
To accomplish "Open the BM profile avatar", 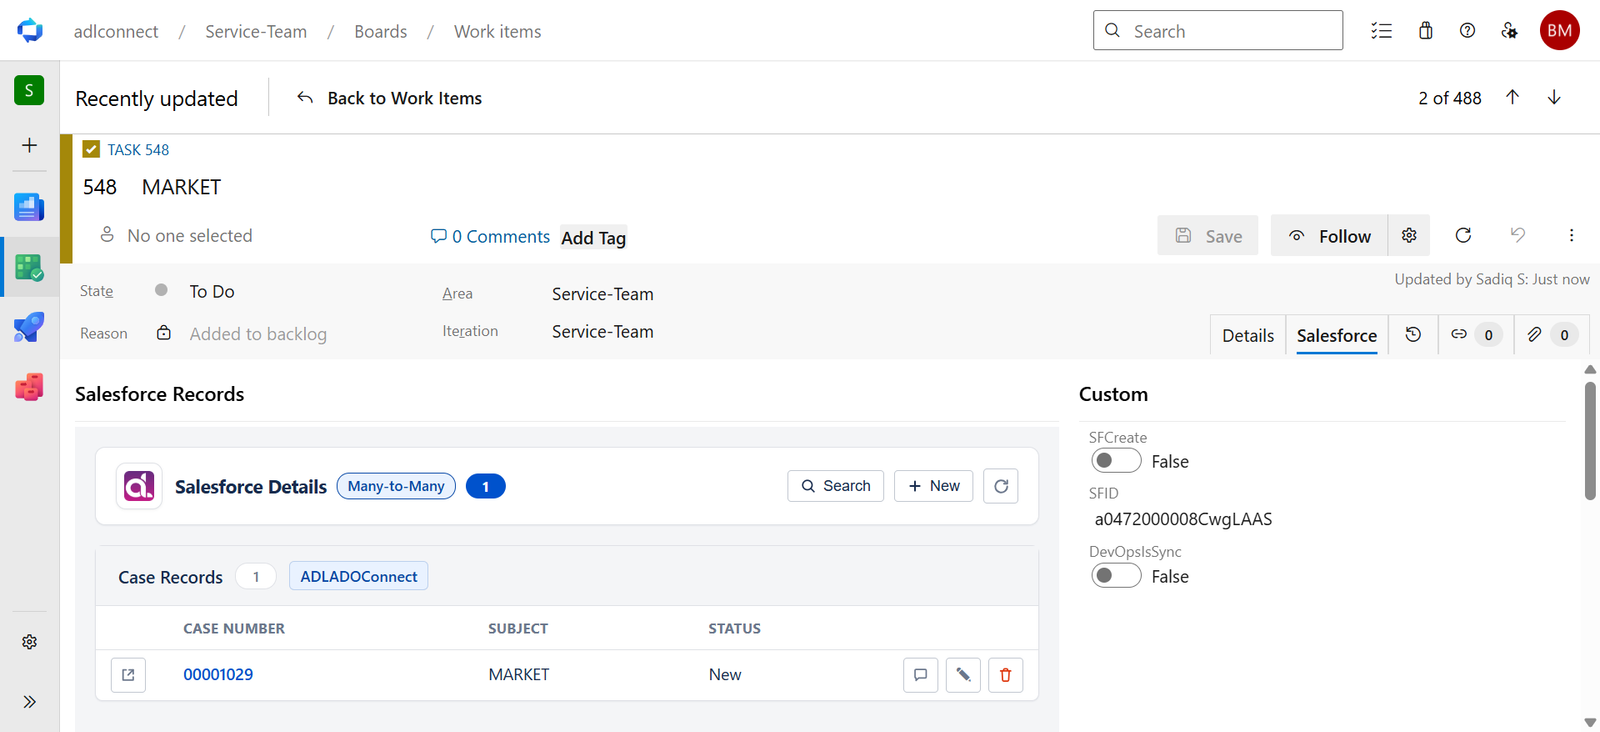I will tap(1559, 30).
